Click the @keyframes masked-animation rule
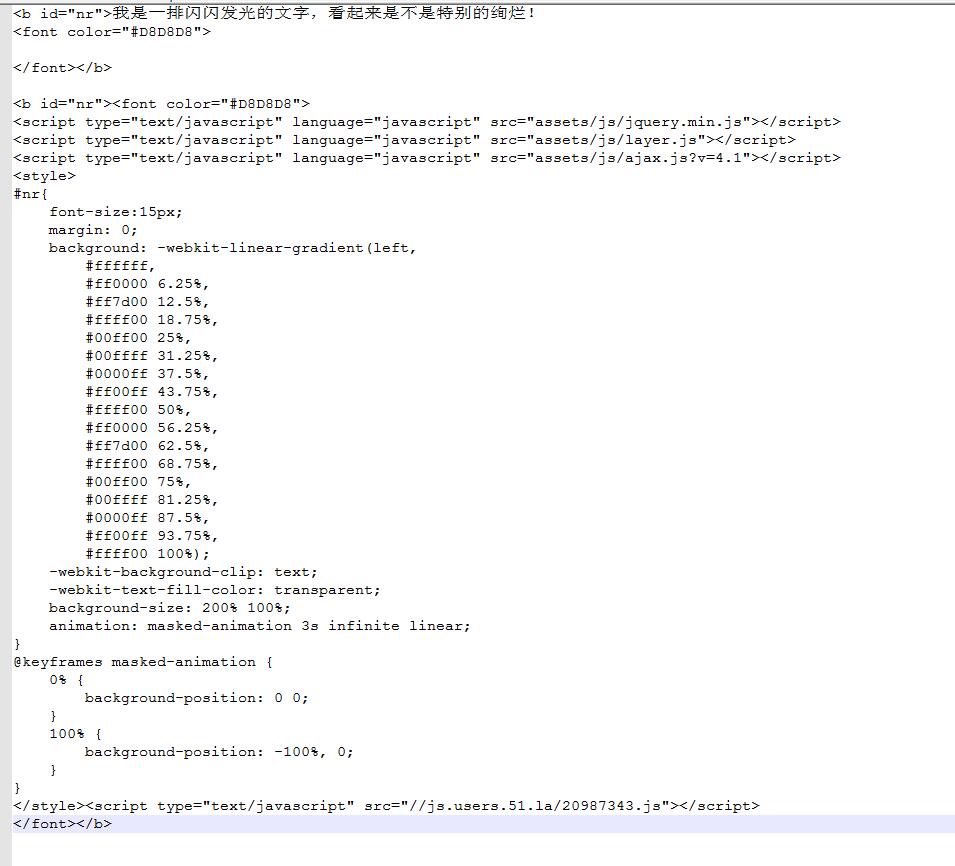 point(142,662)
